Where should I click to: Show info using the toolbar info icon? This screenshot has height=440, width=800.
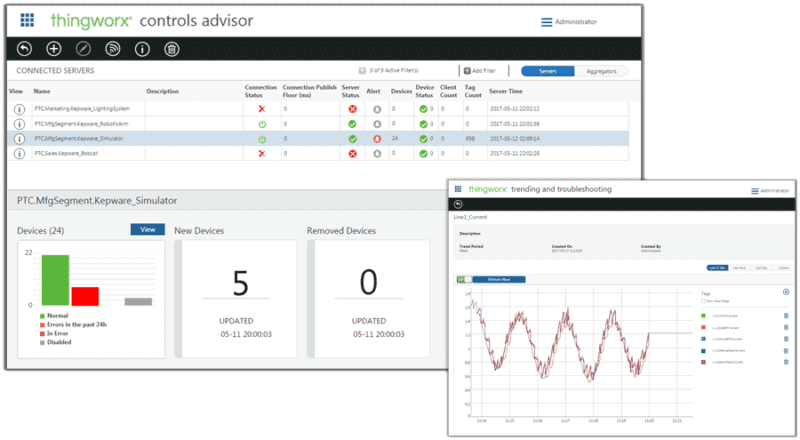[142, 49]
